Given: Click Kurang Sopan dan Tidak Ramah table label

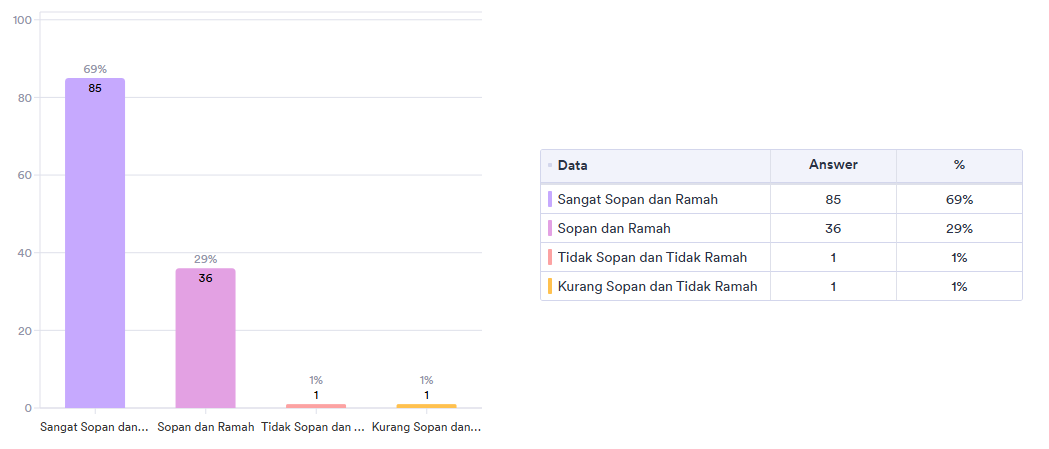Looking at the screenshot, I should (657, 286).
